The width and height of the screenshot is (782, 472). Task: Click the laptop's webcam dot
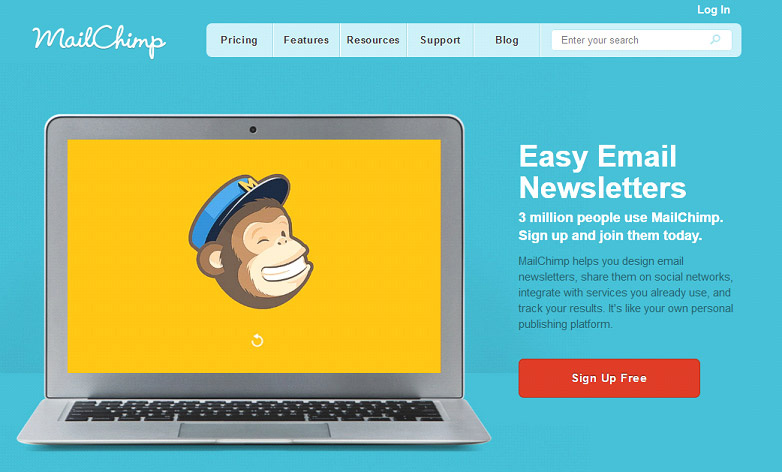point(253,130)
